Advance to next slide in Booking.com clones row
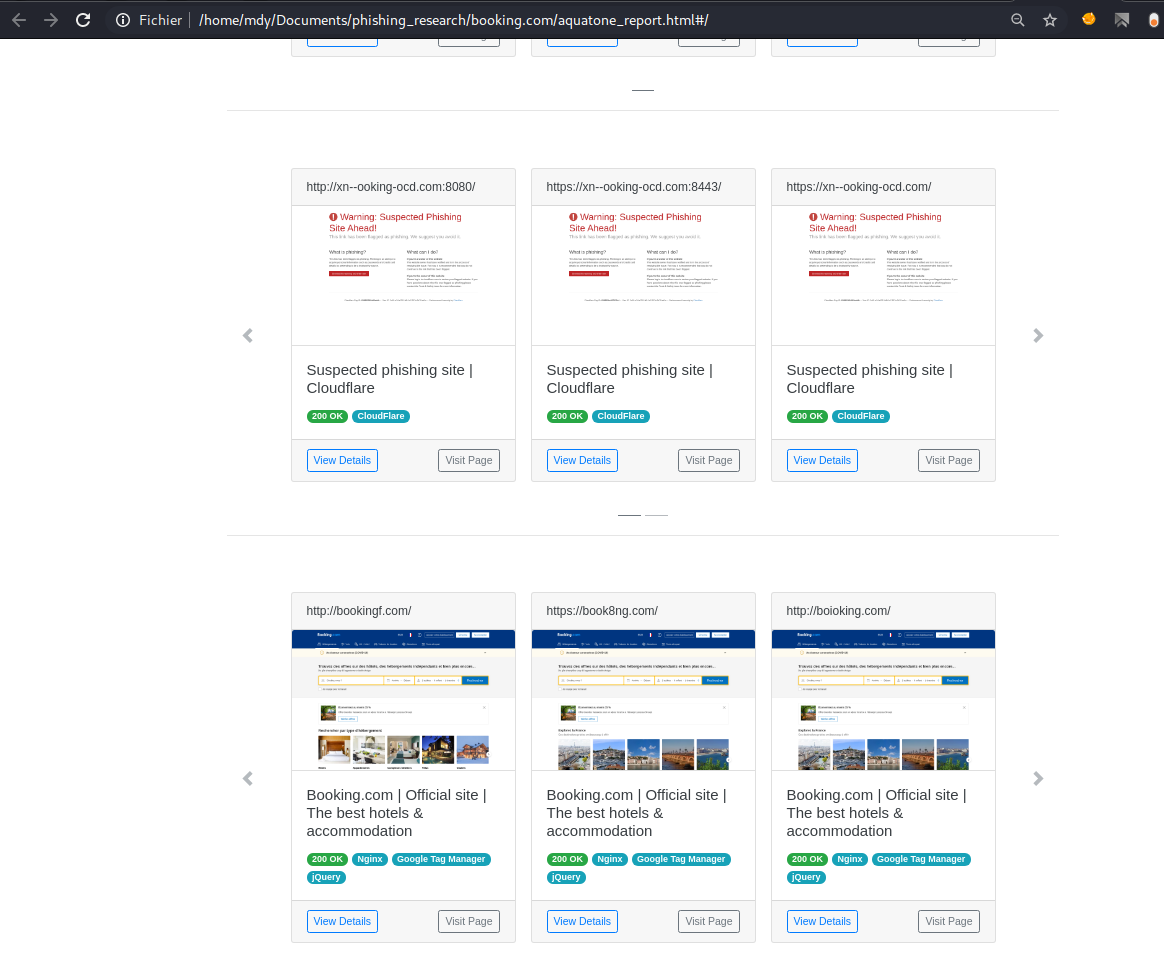 [x=1038, y=779]
